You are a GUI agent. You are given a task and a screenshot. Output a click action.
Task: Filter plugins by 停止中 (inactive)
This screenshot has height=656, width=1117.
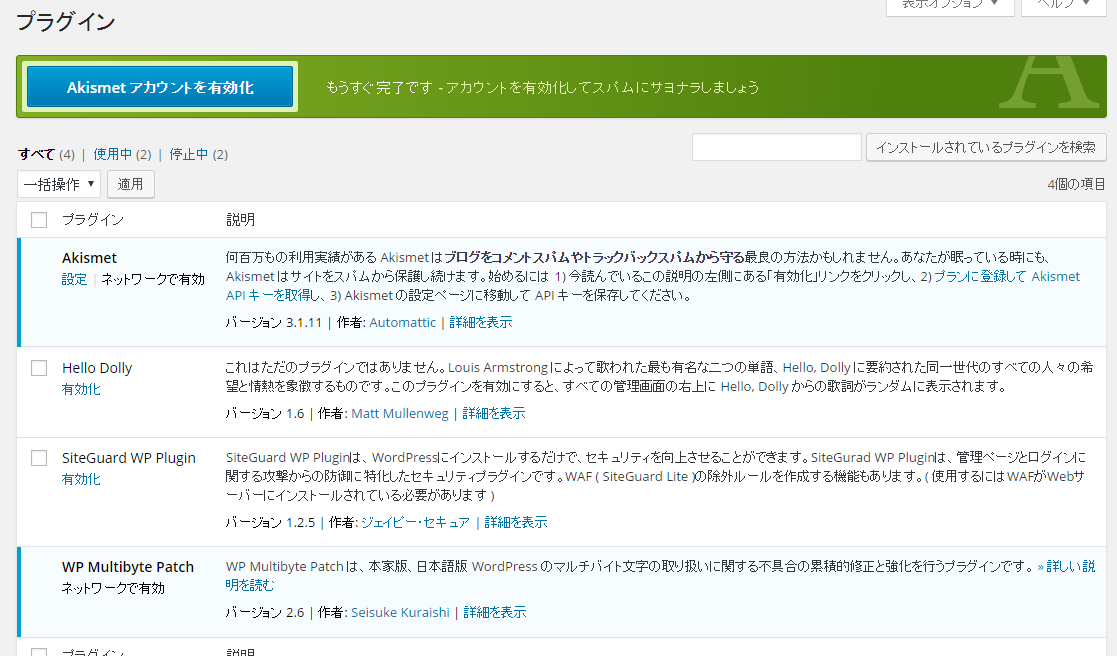(x=188, y=154)
